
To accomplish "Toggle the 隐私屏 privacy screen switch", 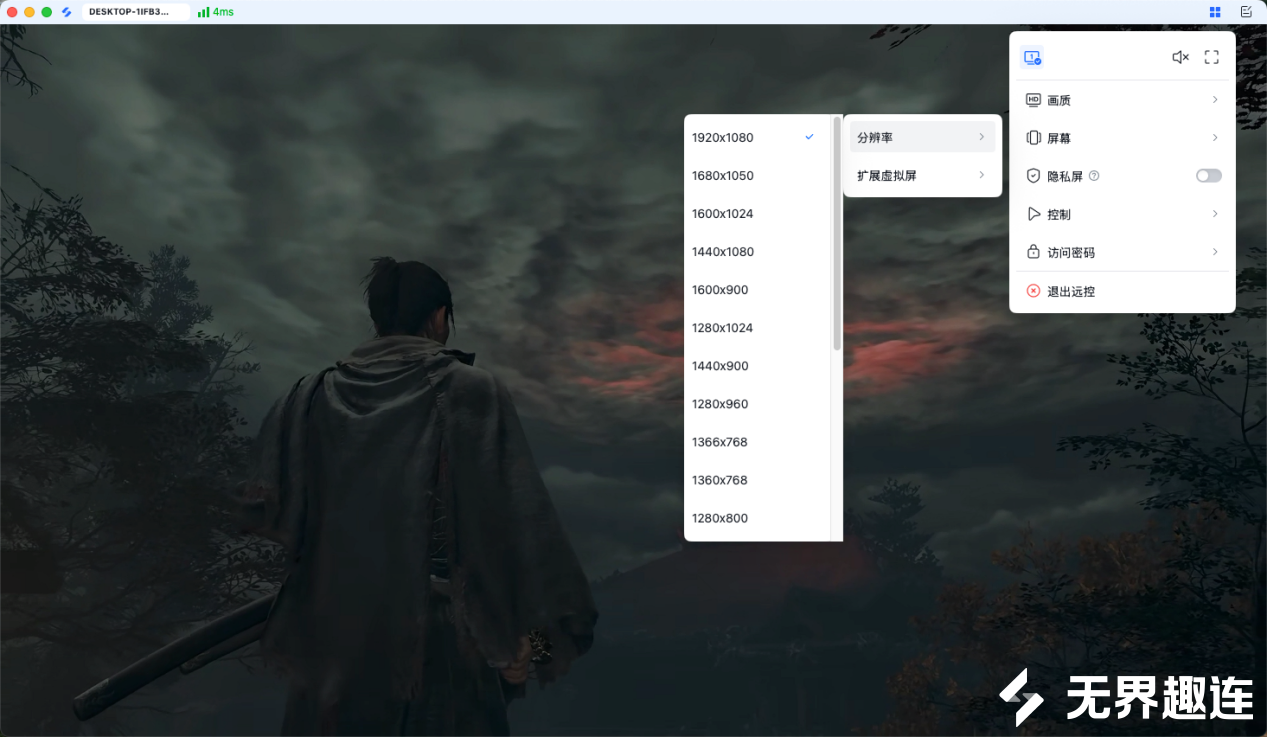I will point(1209,176).
